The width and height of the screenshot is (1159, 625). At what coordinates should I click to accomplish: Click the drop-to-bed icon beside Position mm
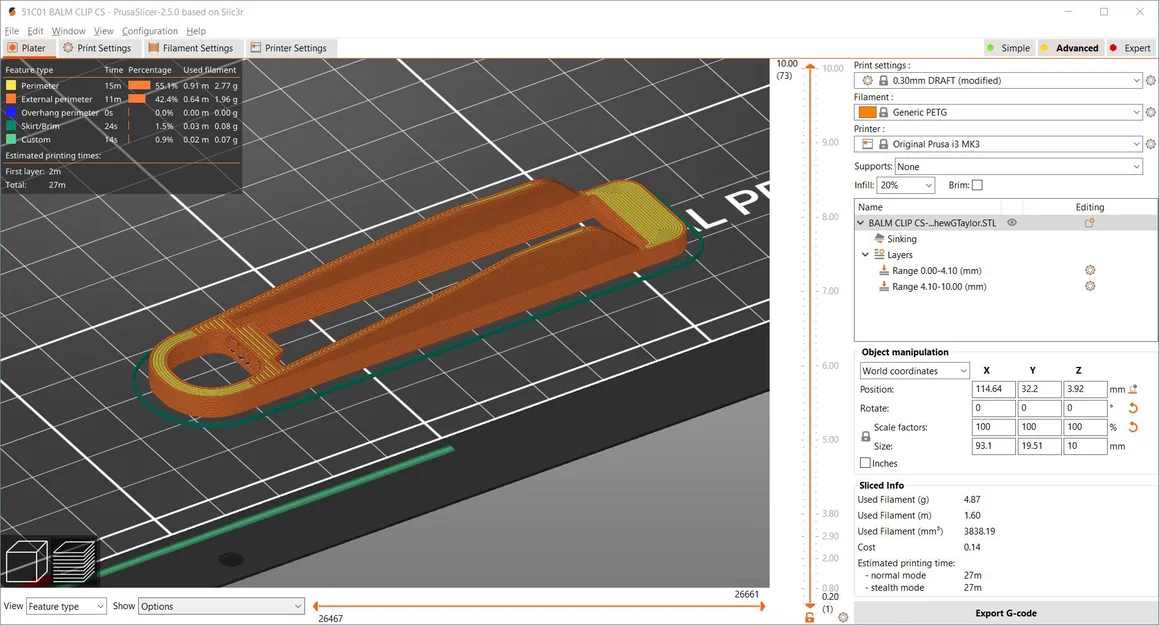pyautogui.click(x=1134, y=389)
